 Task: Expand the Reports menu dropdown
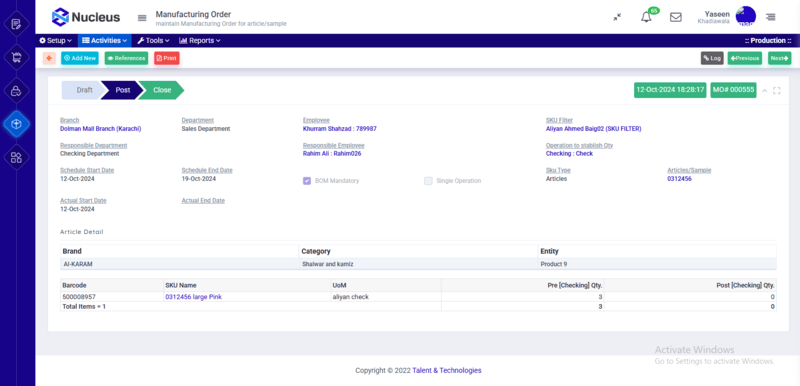[199, 40]
